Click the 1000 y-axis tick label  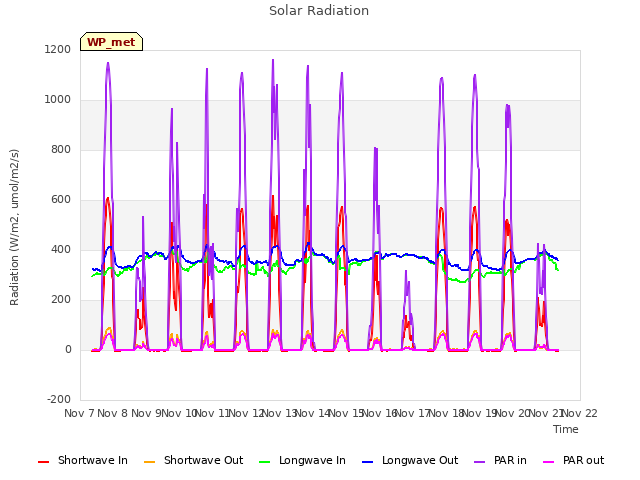click(58, 100)
